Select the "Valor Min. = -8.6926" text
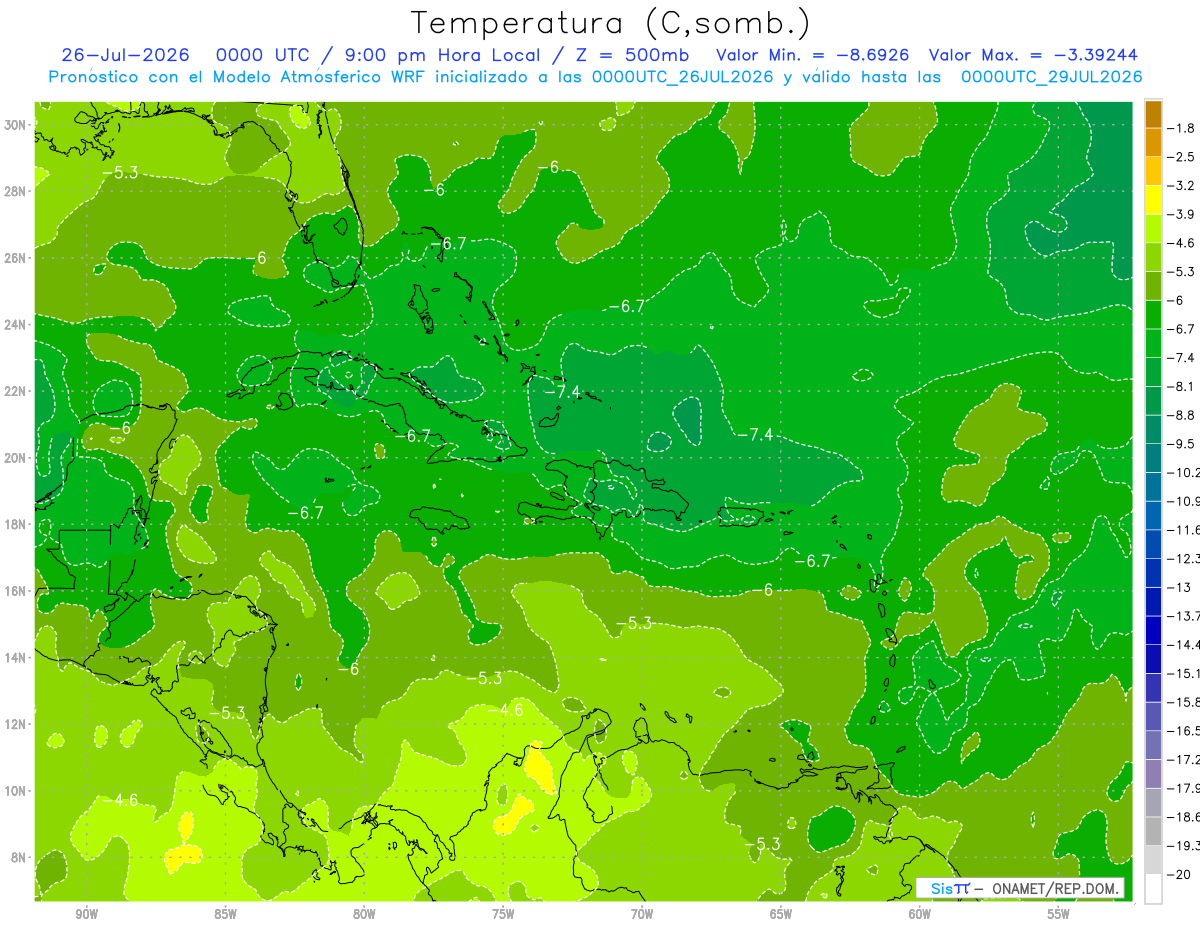Screen dimensions: 1200x927 813,55
